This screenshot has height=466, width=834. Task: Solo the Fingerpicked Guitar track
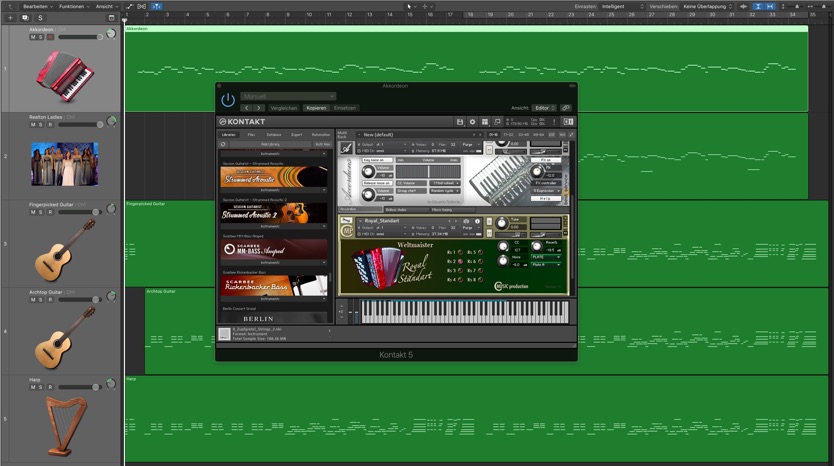[x=41, y=212]
